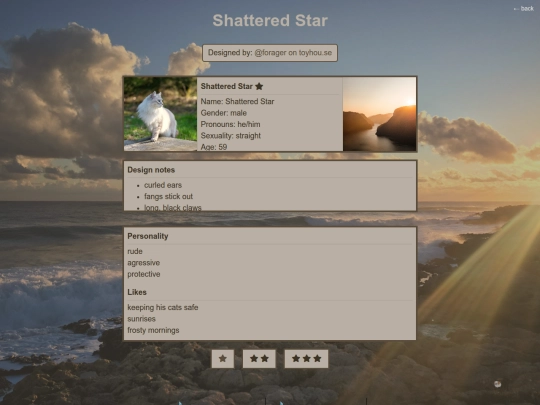The width and height of the screenshot is (540, 405).
Task: Choose the three-star button
Action: point(306,359)
